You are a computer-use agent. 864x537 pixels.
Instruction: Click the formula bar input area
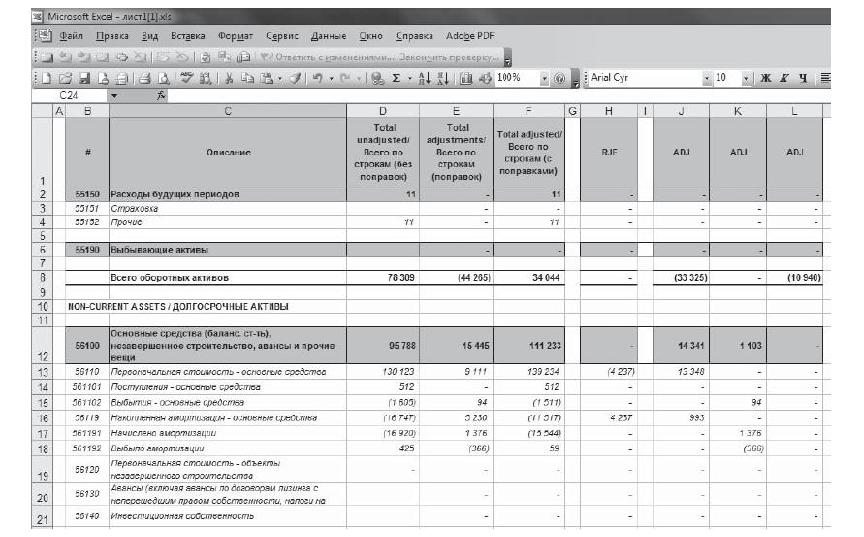[499, 95]
